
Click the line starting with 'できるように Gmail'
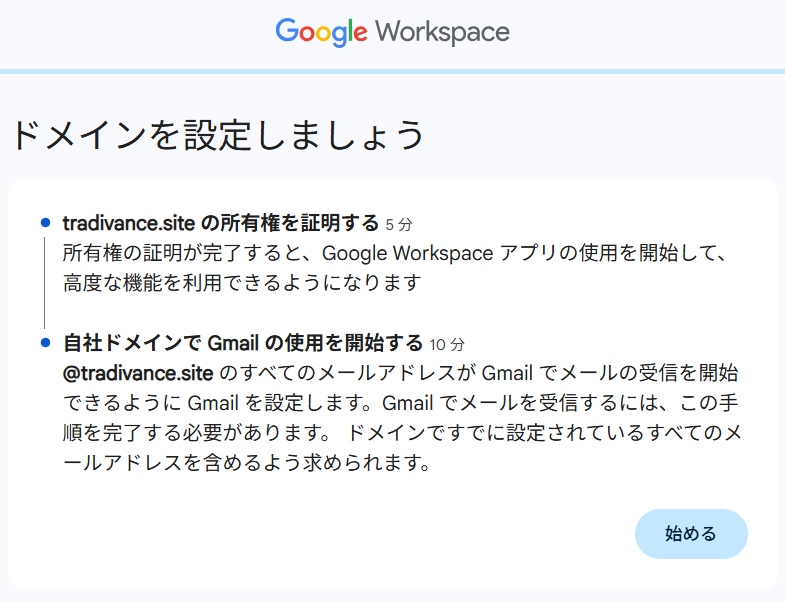pos(400,404)
